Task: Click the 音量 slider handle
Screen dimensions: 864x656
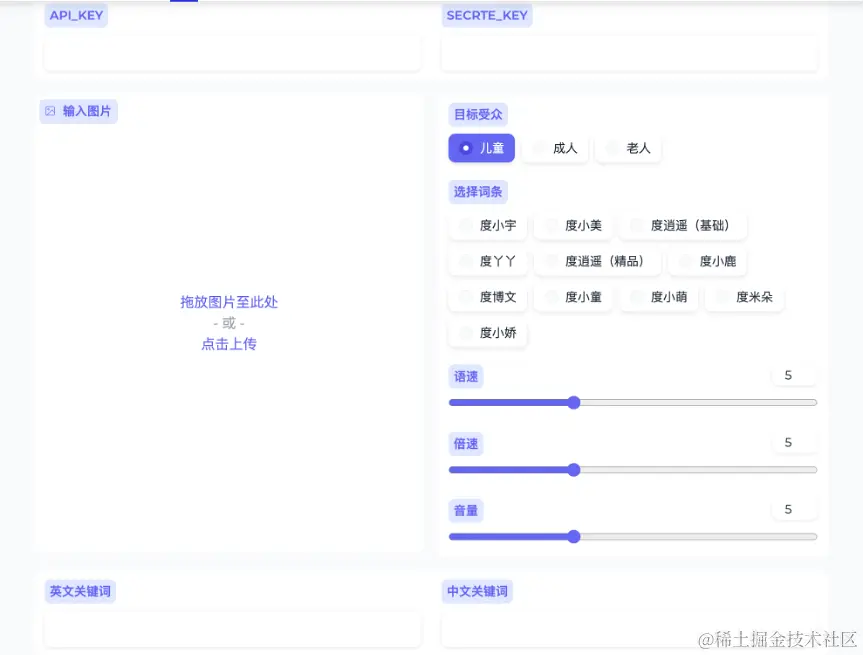Action: pyautogui.click(x=574, y=536)
